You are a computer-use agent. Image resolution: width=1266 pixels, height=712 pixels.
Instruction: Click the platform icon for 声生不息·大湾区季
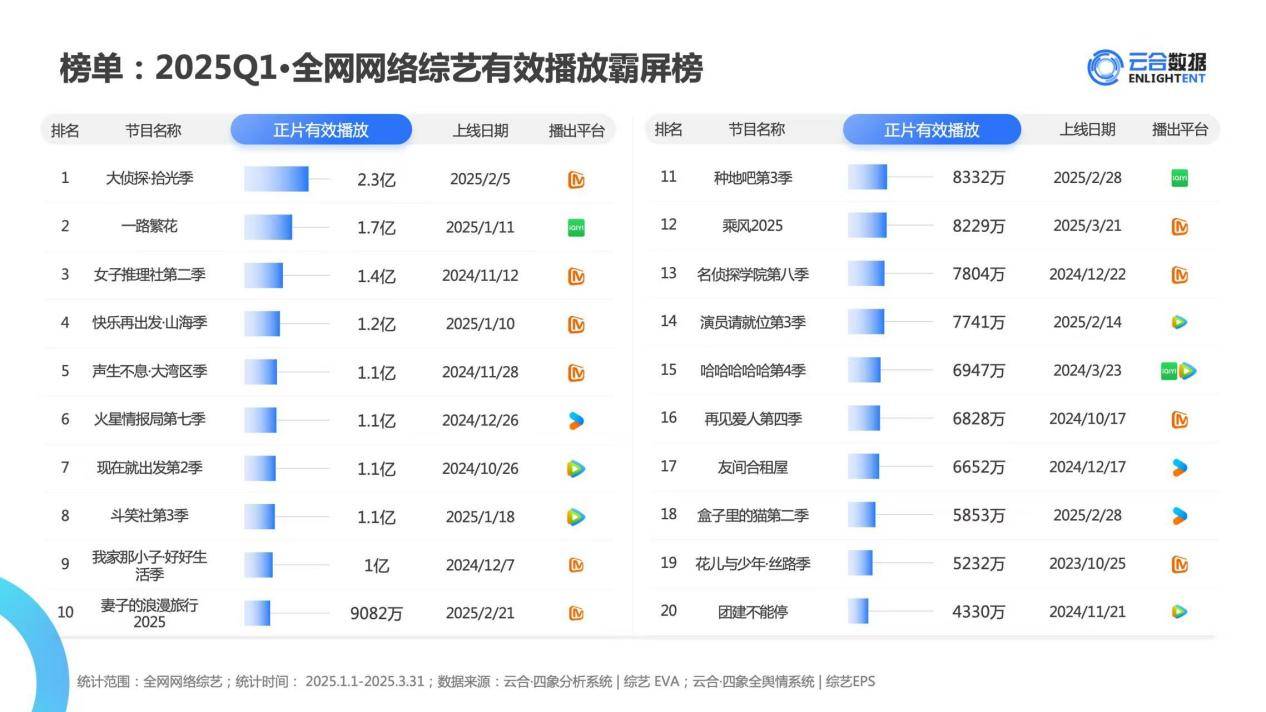[576, 372]
